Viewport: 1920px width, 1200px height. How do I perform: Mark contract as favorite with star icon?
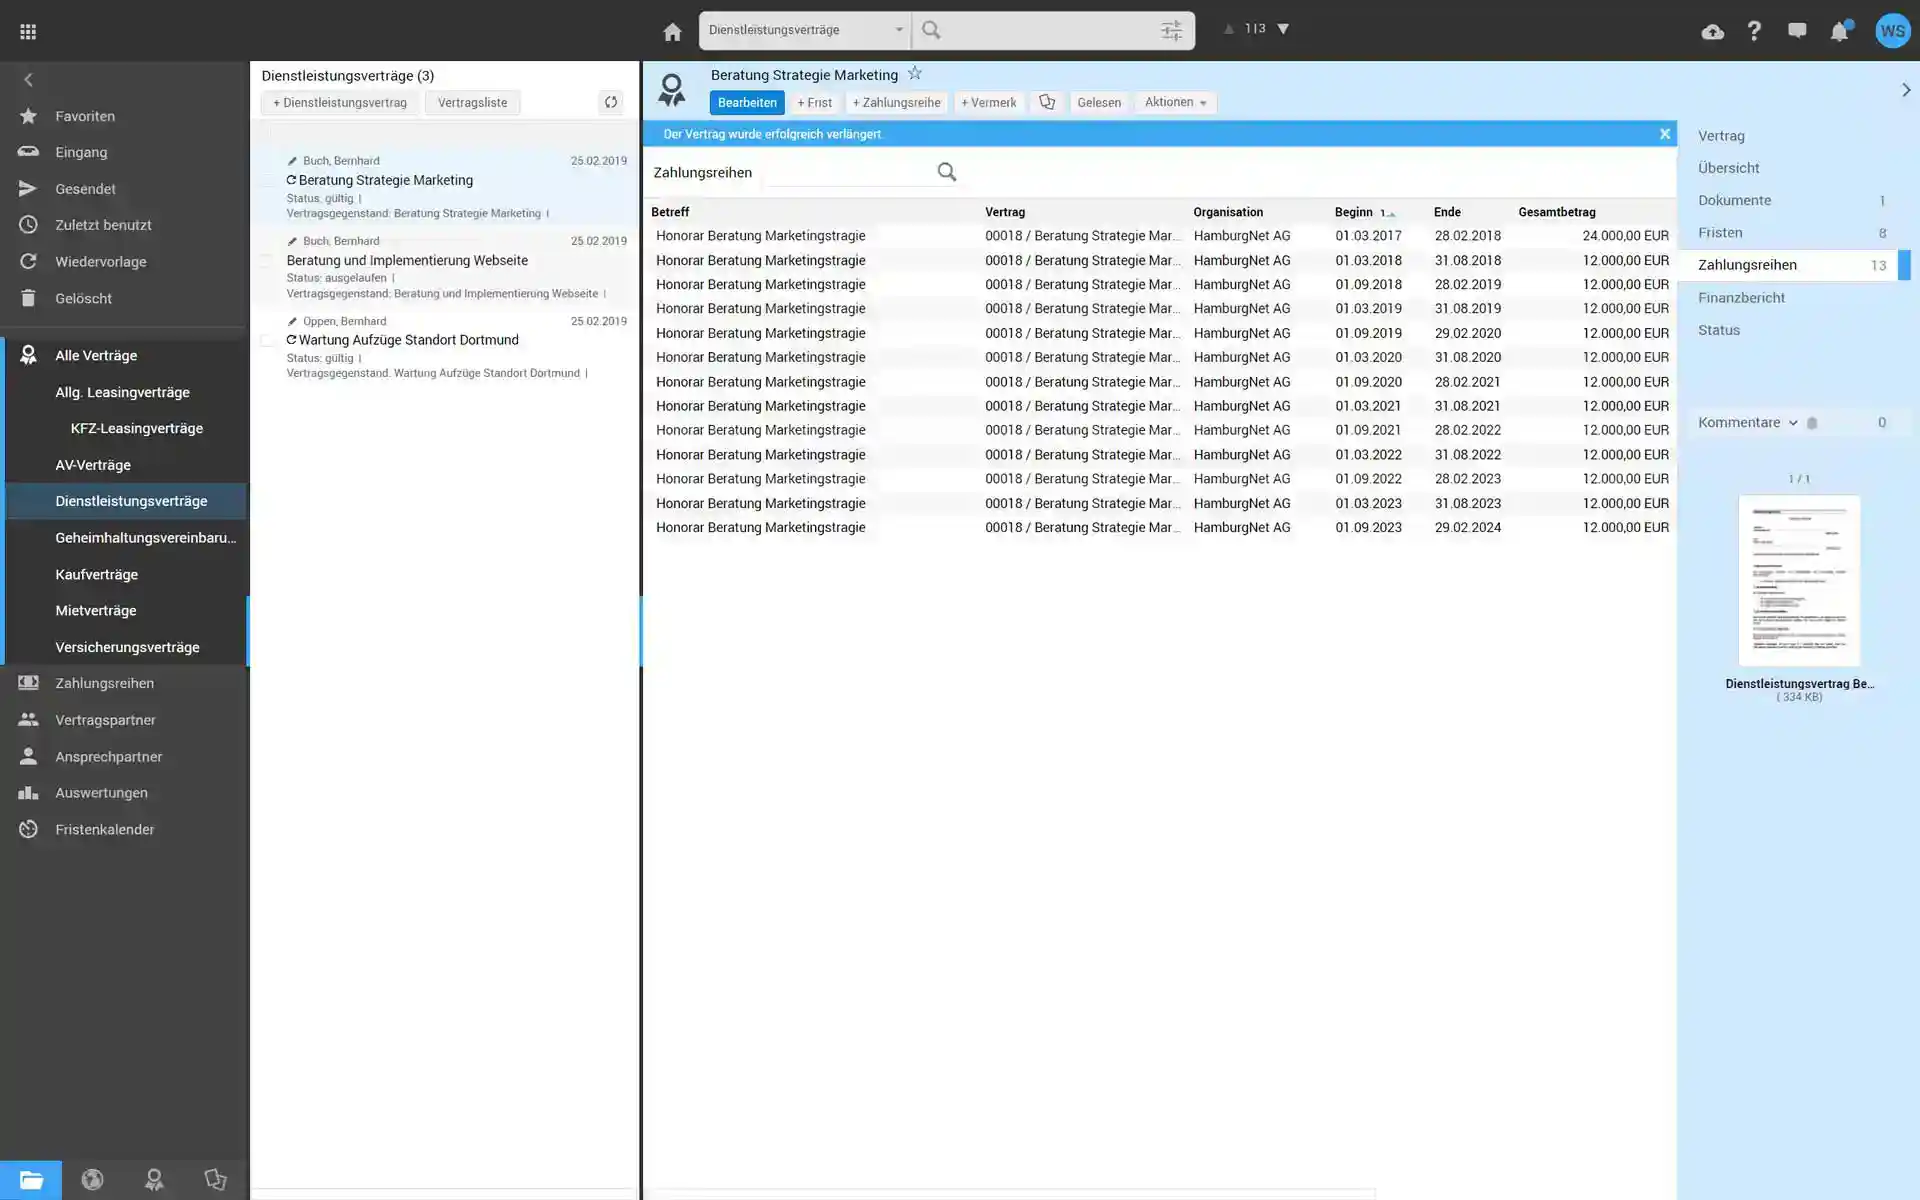point(914,74)
